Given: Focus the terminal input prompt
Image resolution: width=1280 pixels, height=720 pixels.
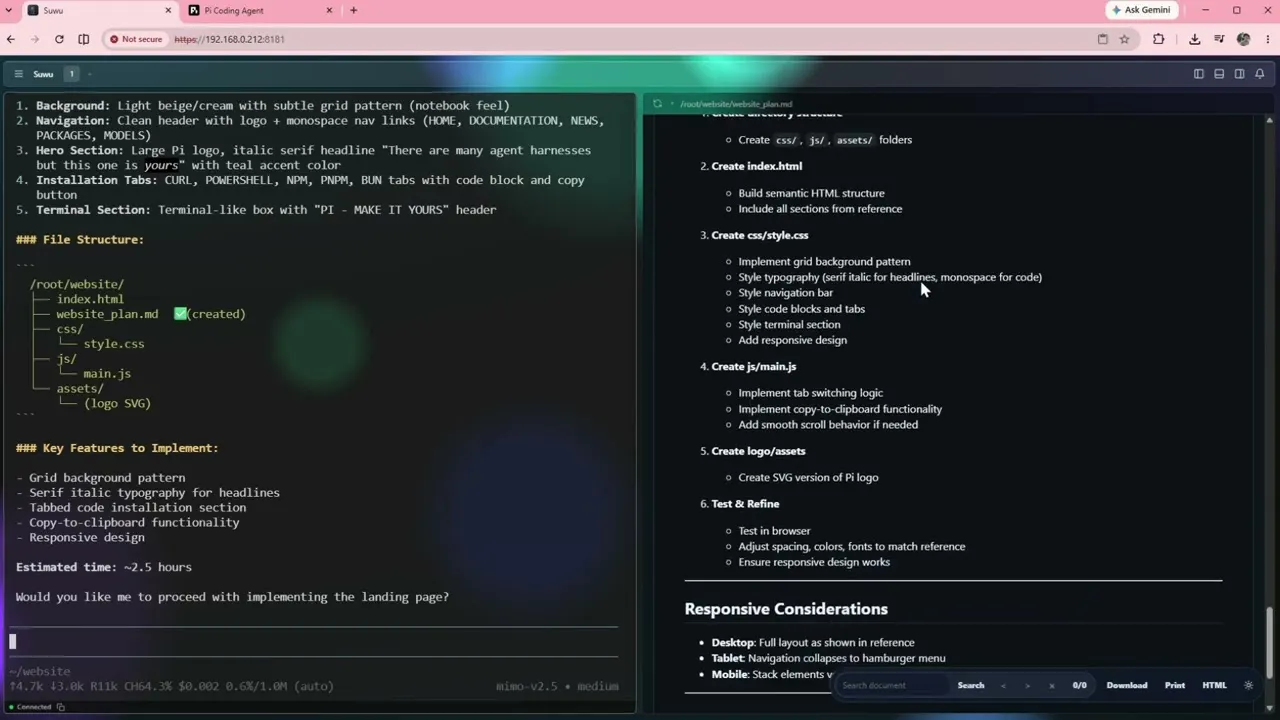Looking at the screenshot, I should [314, 642].
